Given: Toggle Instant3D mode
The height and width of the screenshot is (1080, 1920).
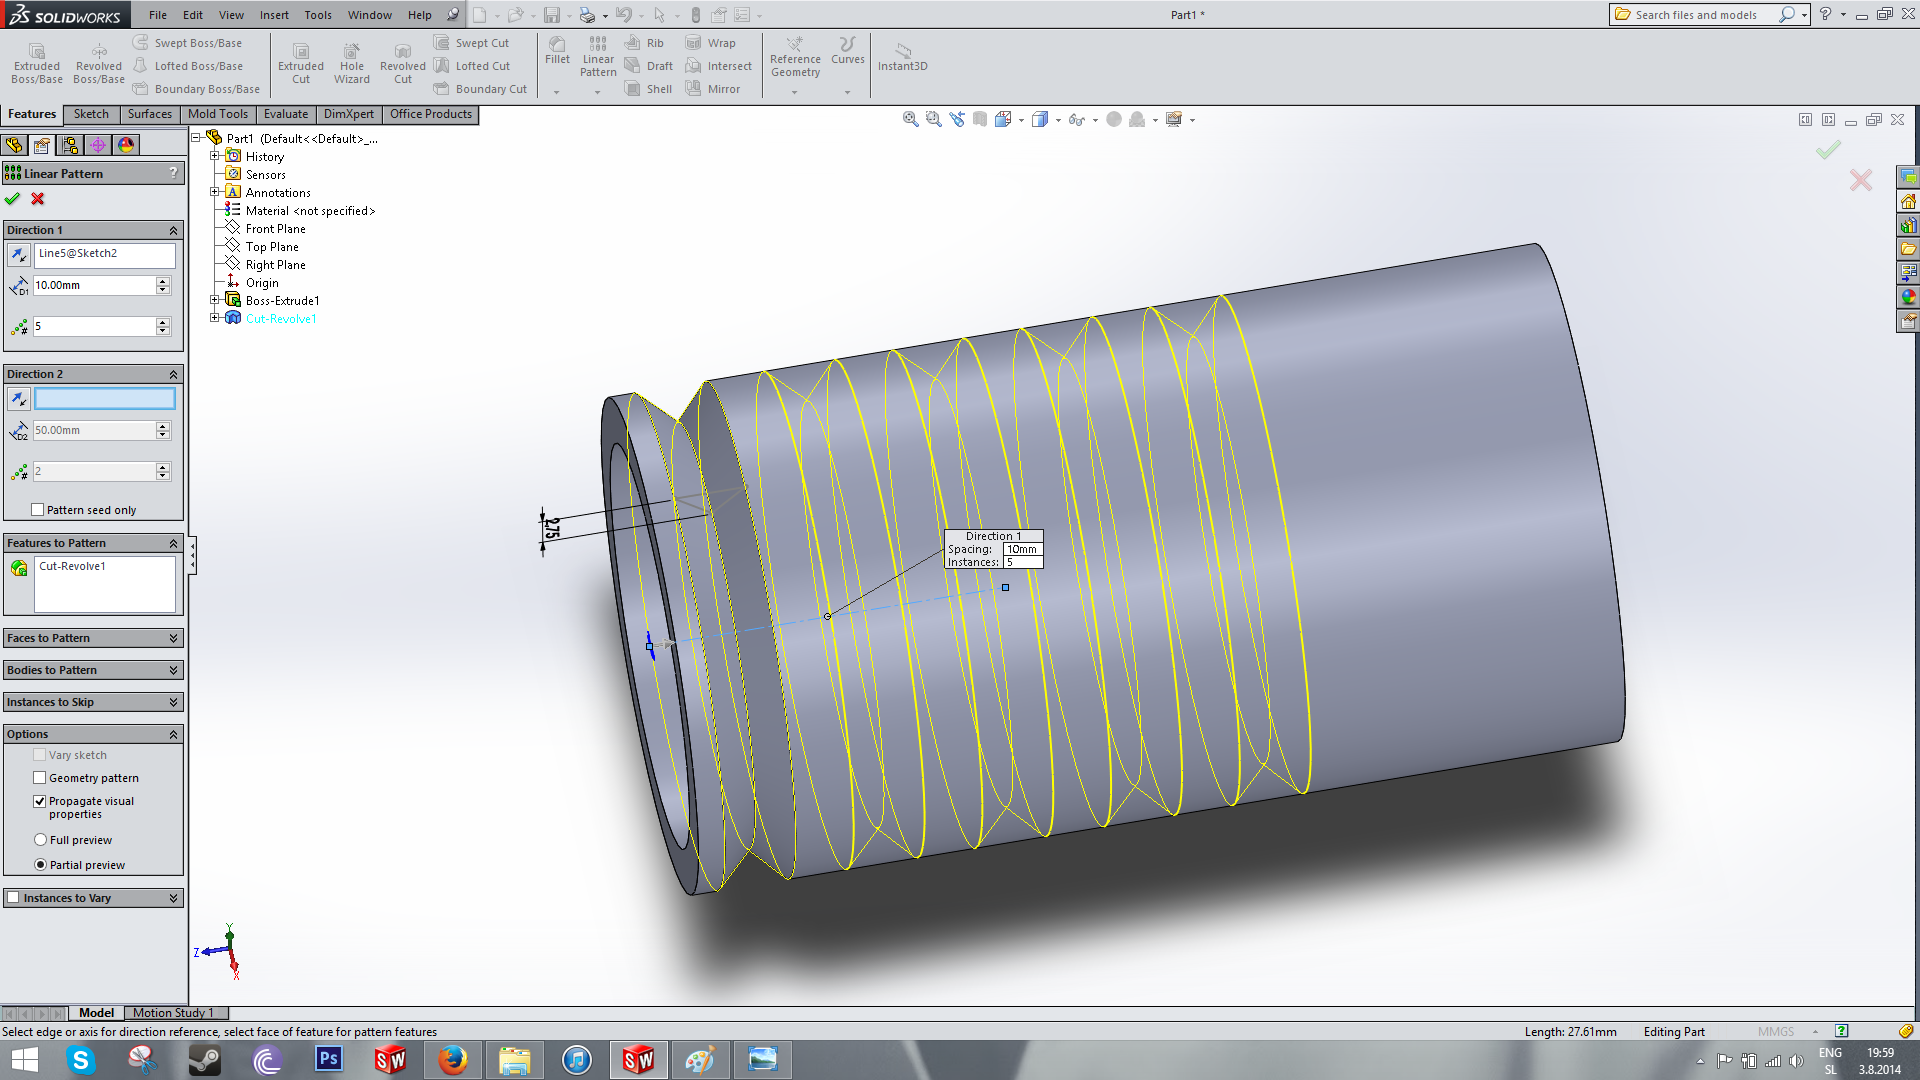Looking at the screenshot, I should [902, 57].
